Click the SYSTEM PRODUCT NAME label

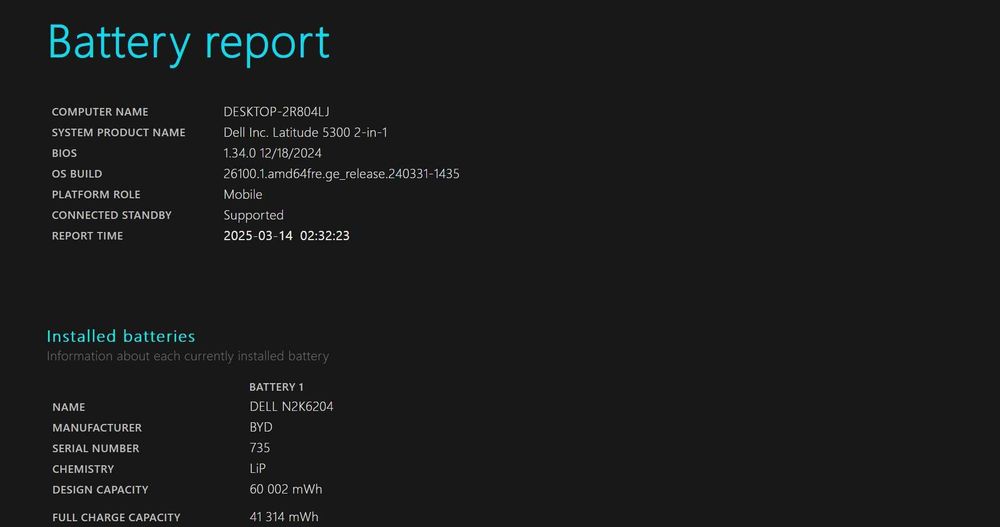coord(118,133)
